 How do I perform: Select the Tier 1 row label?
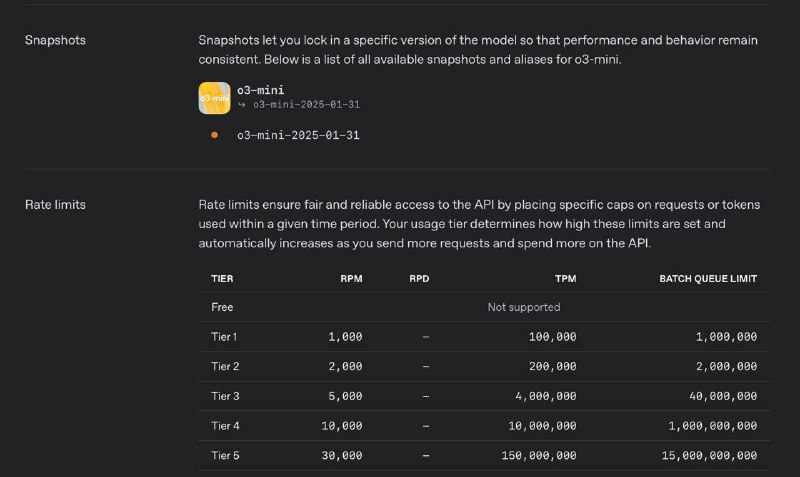[225, 337]
